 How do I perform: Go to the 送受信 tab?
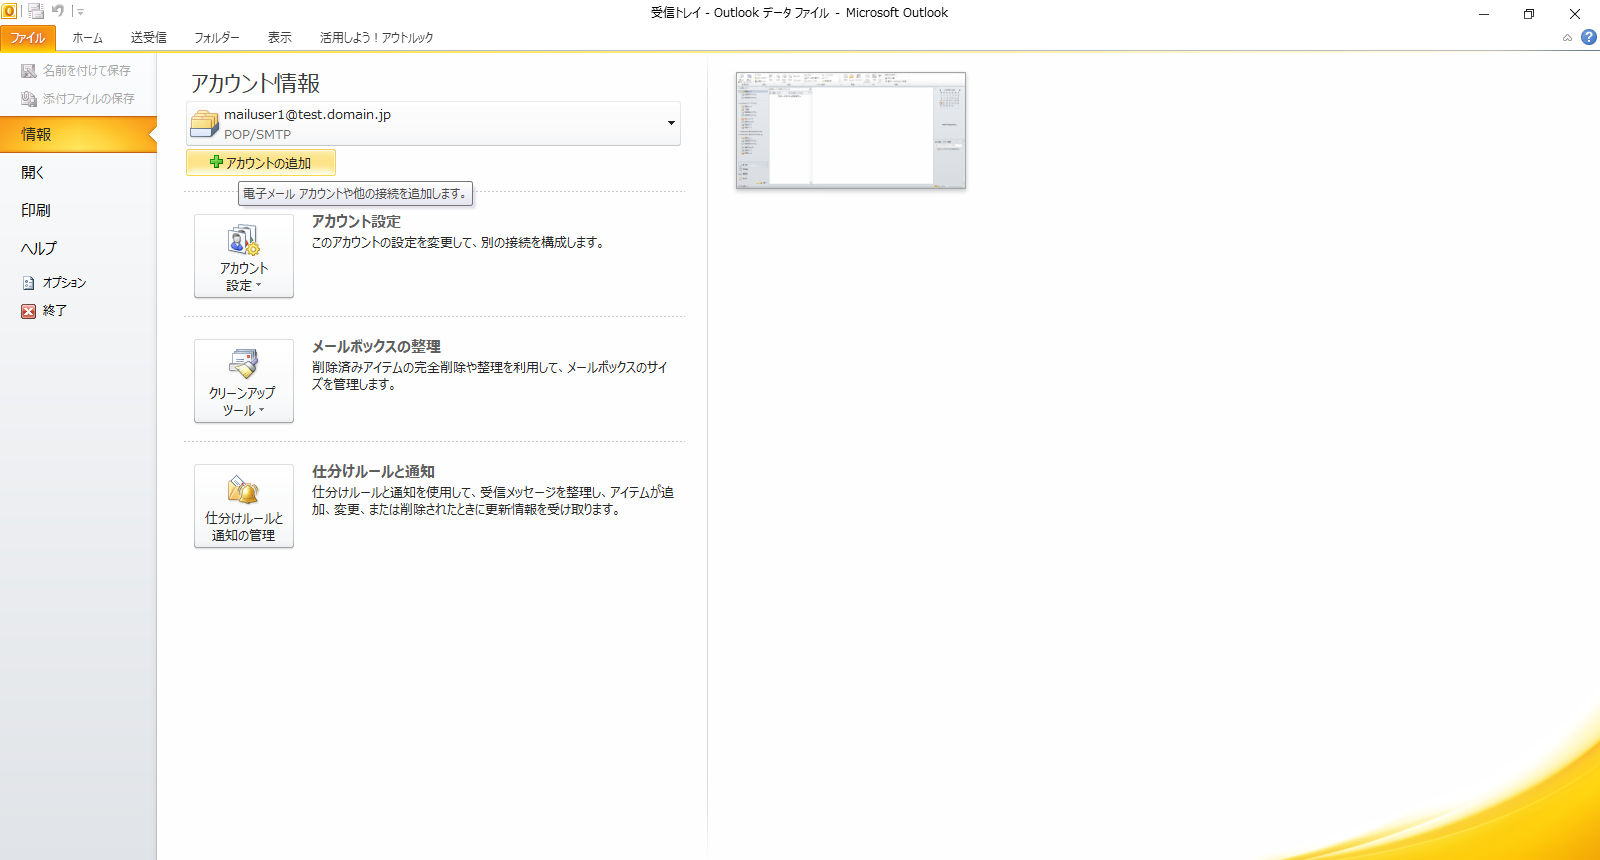[148, 38]
